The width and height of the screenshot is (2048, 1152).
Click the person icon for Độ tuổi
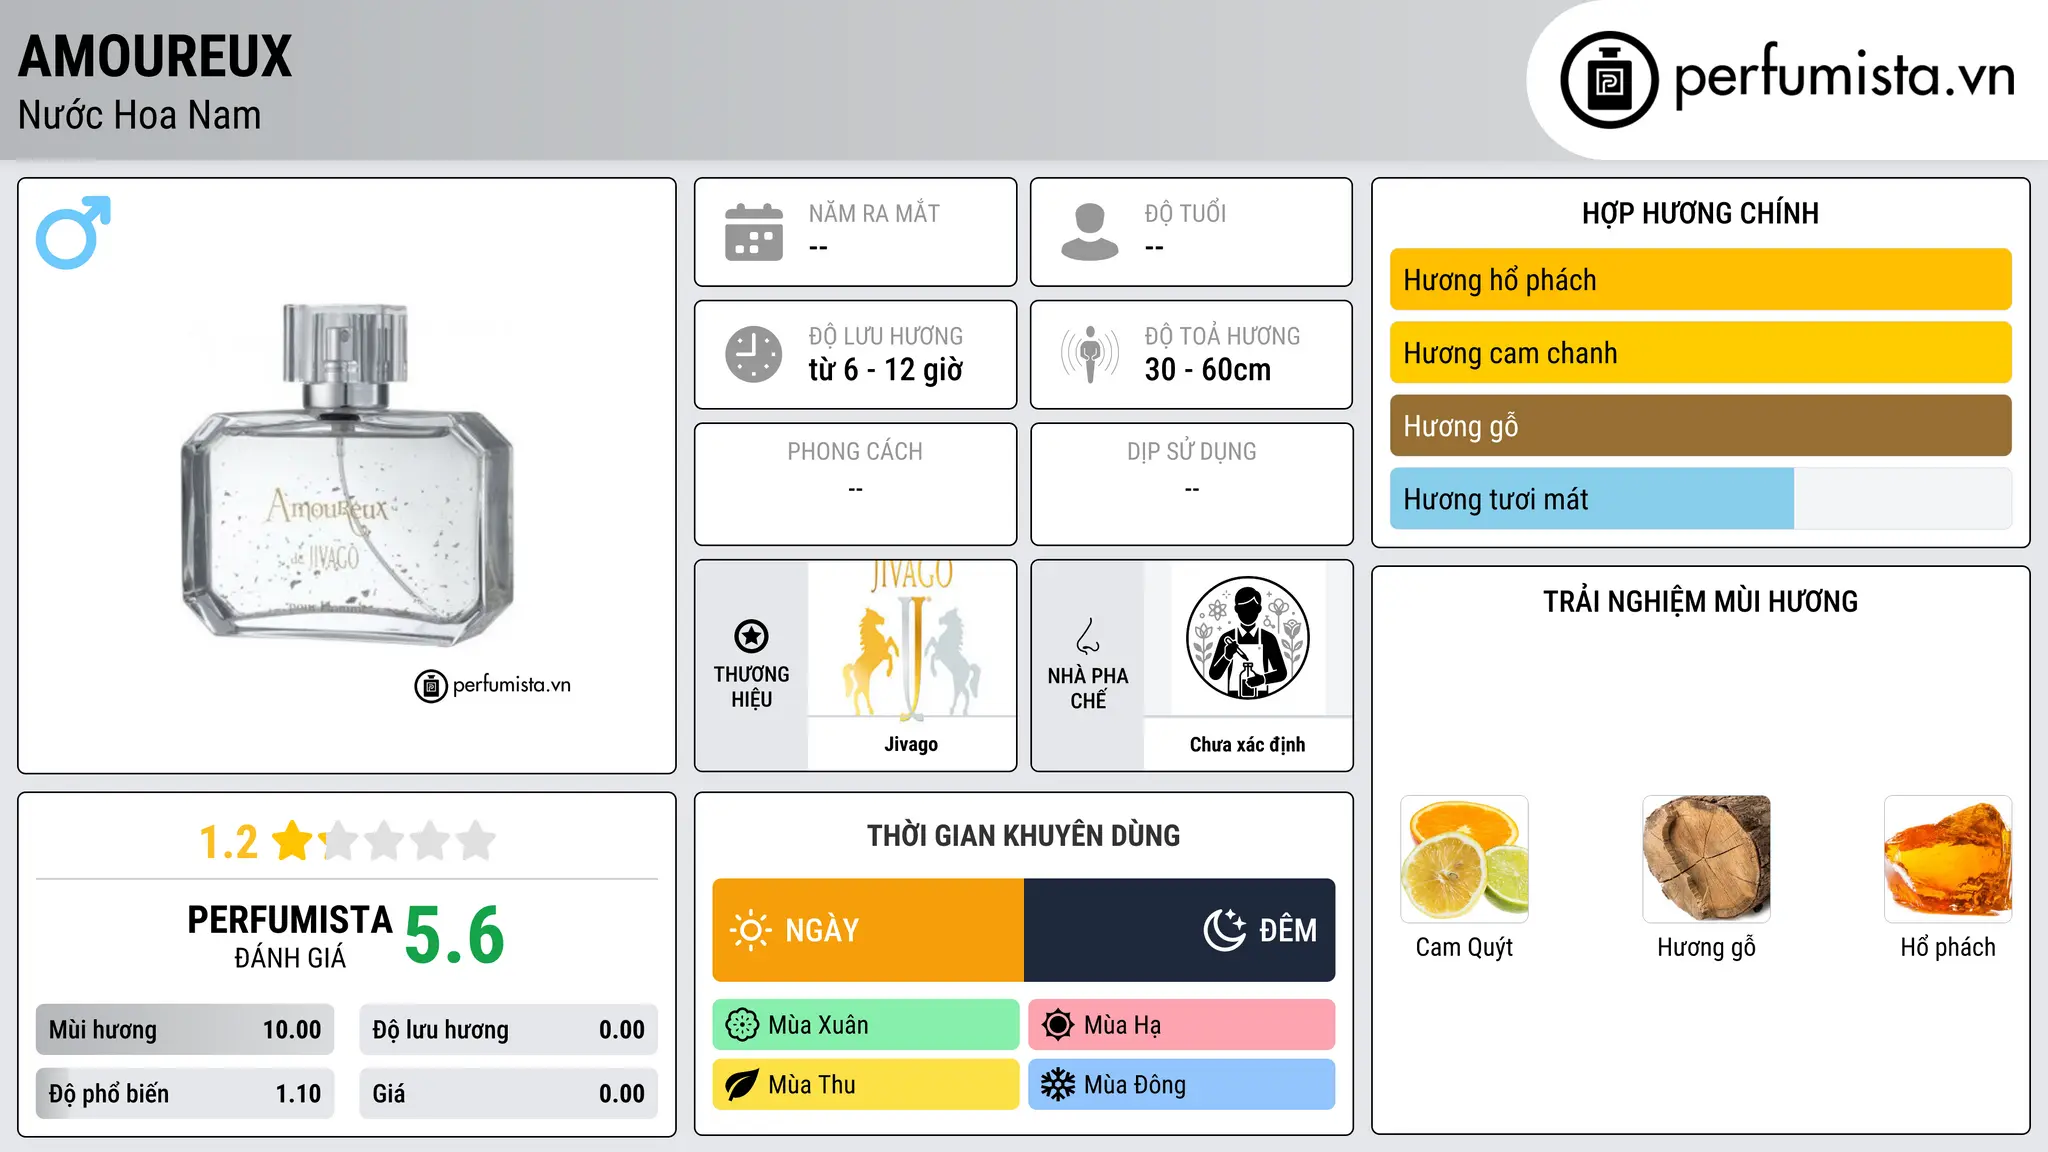(1090, 232)
